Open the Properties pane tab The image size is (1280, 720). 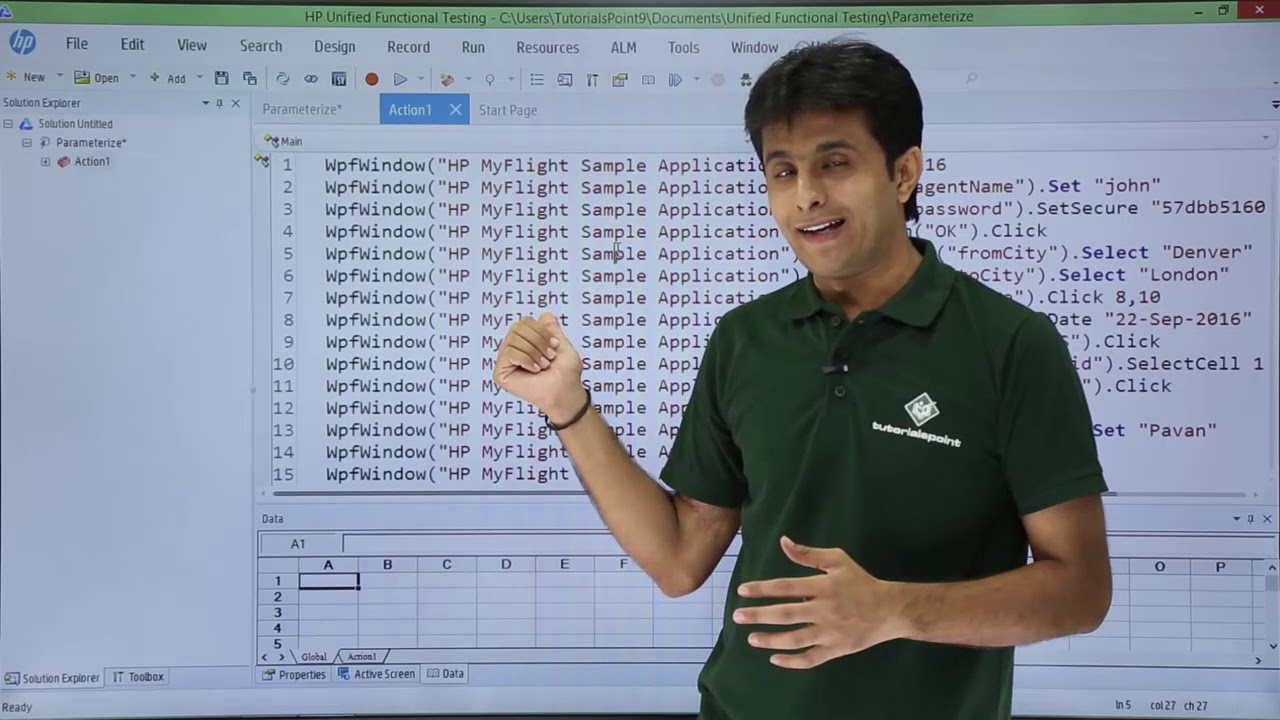[294, 674]
